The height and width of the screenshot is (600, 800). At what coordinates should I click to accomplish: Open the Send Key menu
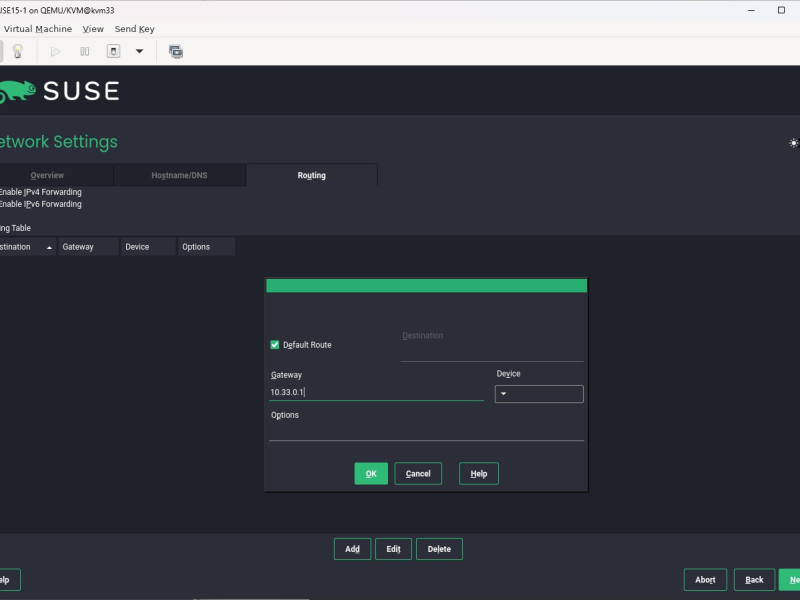pyautogui.click(x=134, y=29)
